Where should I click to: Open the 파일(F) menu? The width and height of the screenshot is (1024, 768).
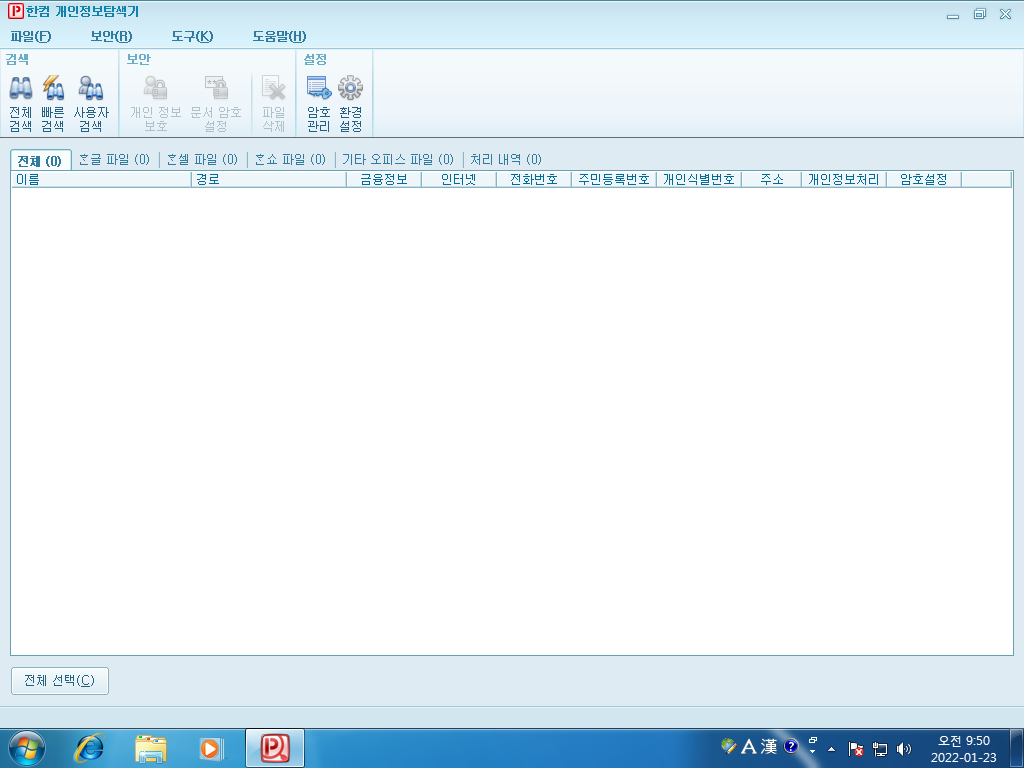click(31, 37)
